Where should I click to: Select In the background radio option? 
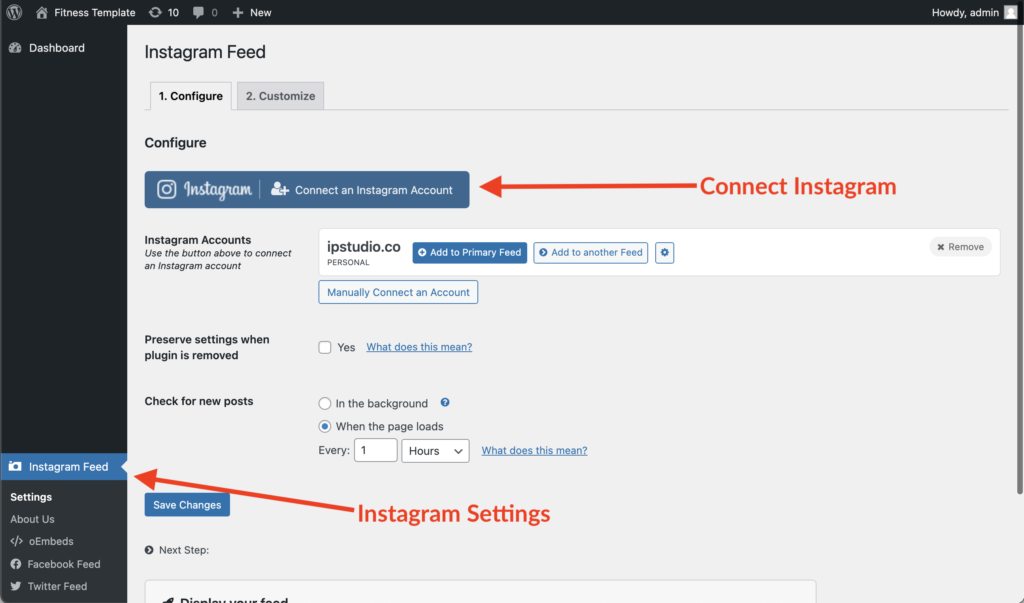[x=325, y=403]
